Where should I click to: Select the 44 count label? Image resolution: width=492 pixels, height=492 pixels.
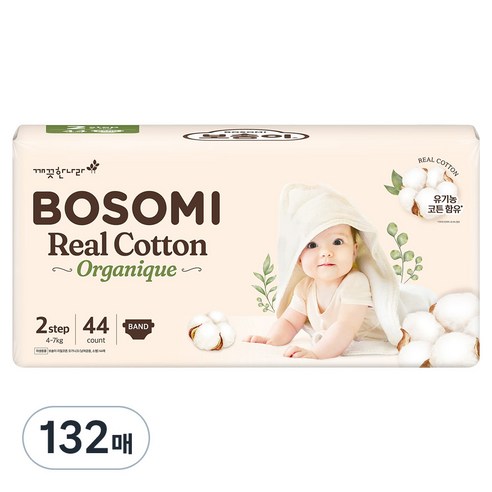(96, 329)
